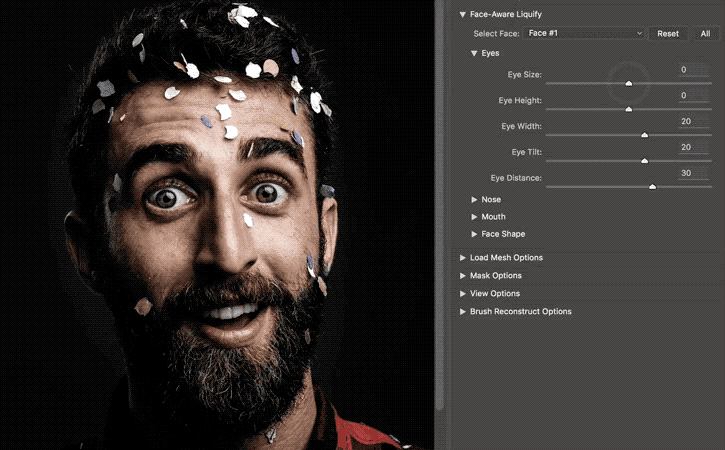
Task: Click the Eye Height slider handle
Action: click(629, 109)
